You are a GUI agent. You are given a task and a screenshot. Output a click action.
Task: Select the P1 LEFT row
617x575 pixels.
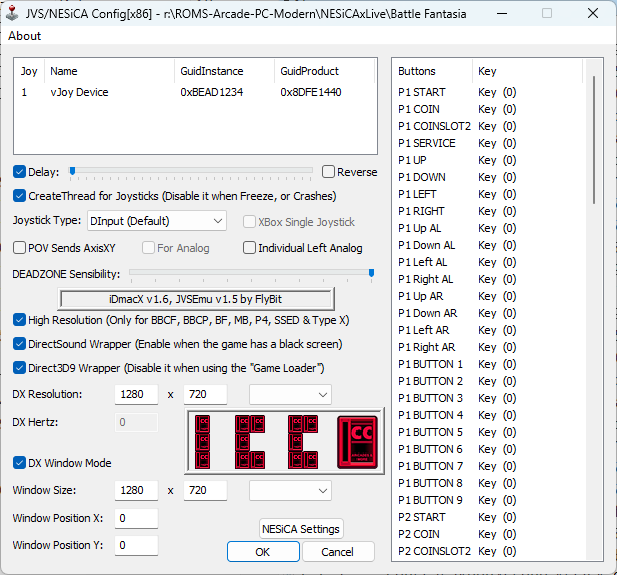click(x=488, y=194)
